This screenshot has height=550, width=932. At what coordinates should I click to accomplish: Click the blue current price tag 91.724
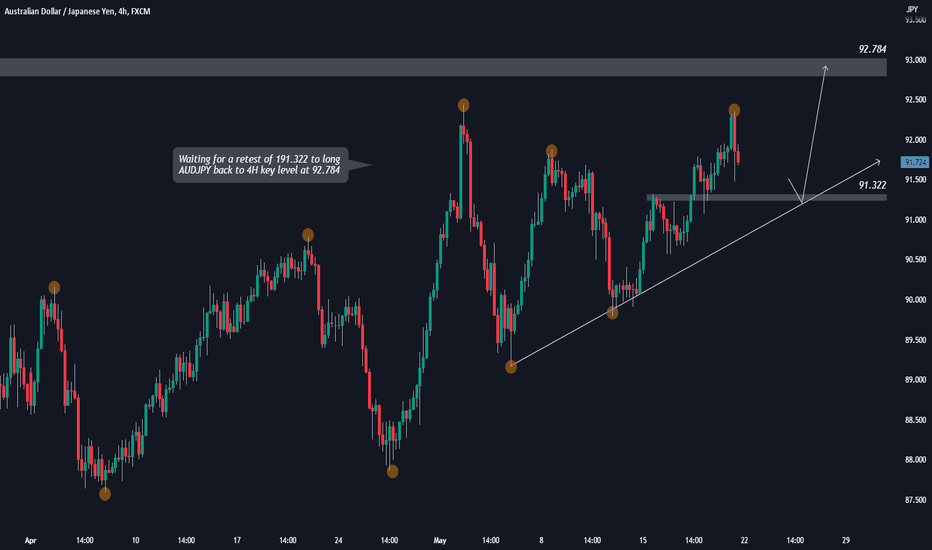click(x=914, y=162)
